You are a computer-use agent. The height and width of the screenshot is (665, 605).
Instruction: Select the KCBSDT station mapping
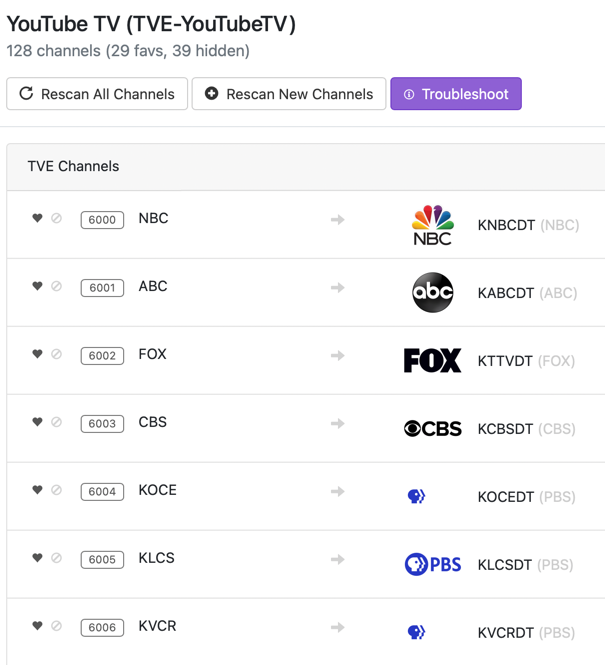click(526, 429)
